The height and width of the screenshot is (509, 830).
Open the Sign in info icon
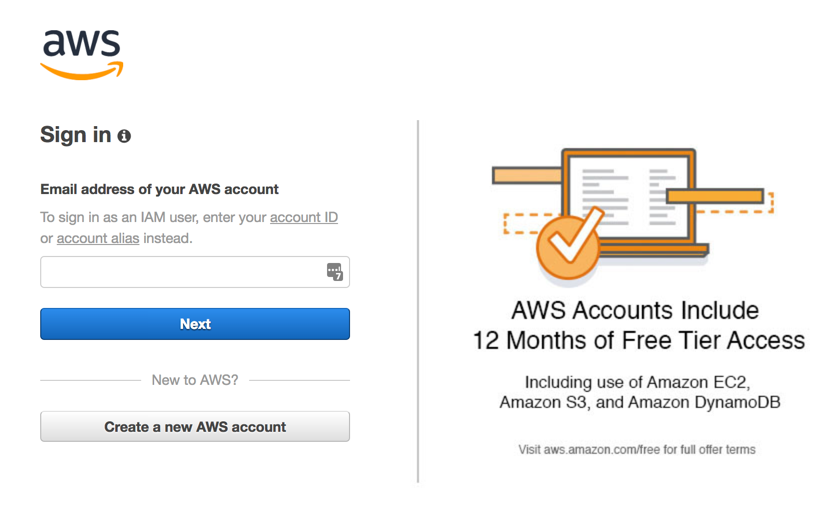[124, 136]
